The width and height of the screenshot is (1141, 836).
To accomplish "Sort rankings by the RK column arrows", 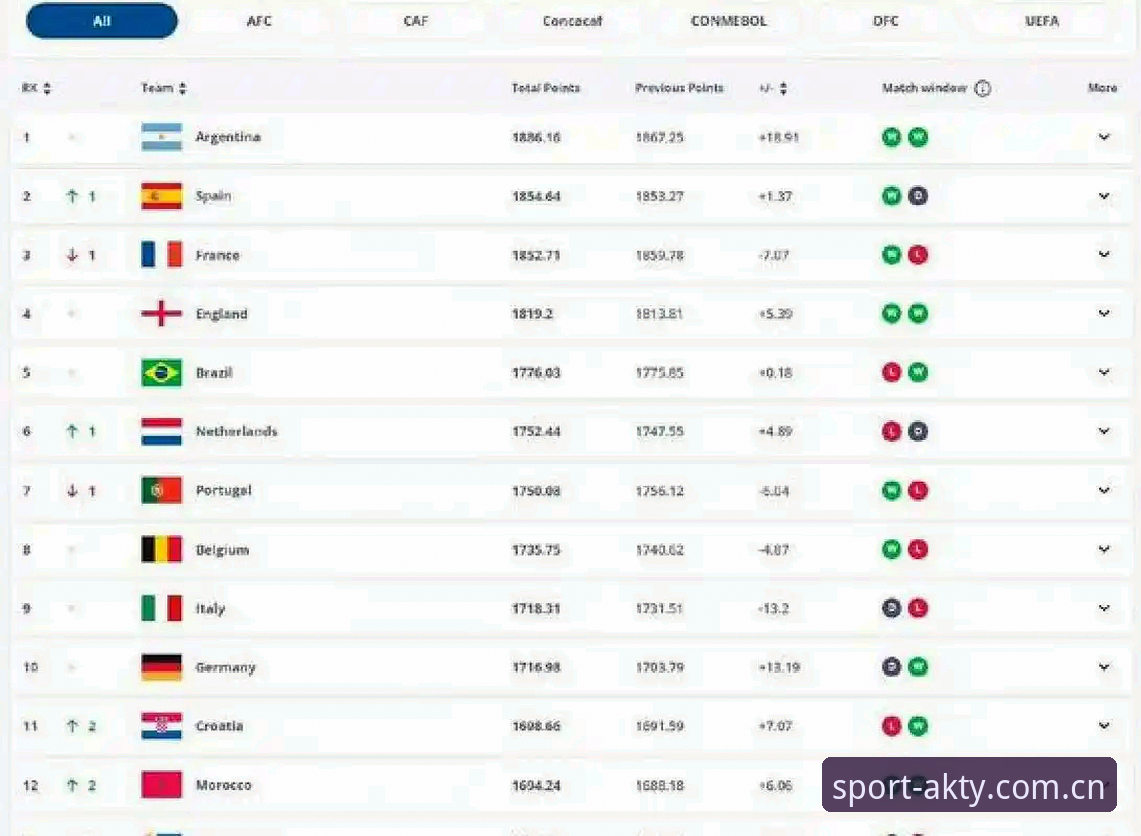I will coord(47,88).
